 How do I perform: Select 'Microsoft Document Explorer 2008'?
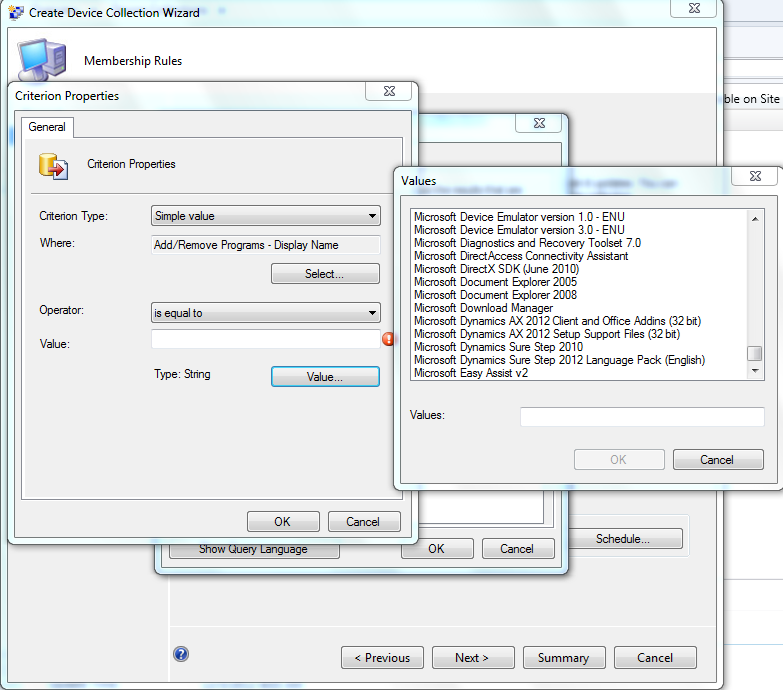click(x=495, y=295)
